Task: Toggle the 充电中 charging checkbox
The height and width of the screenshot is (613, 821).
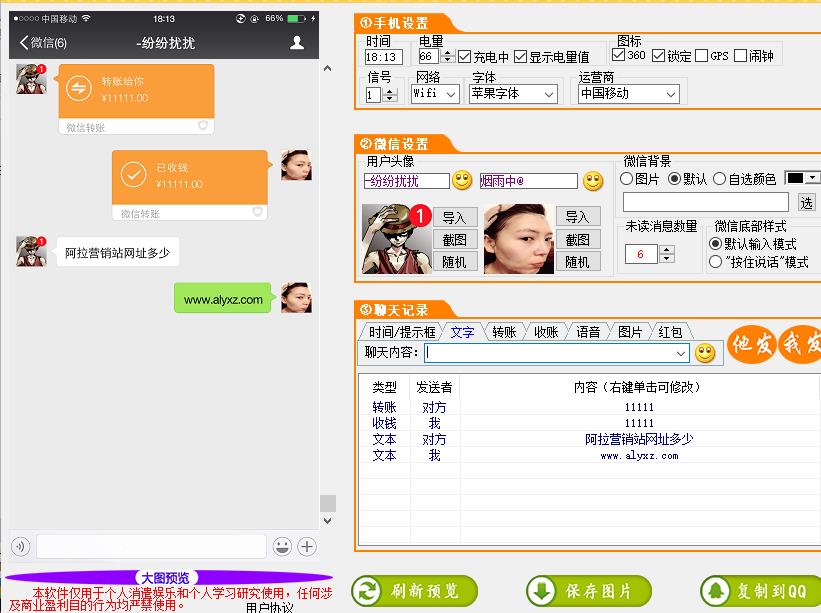Action: 464,57
